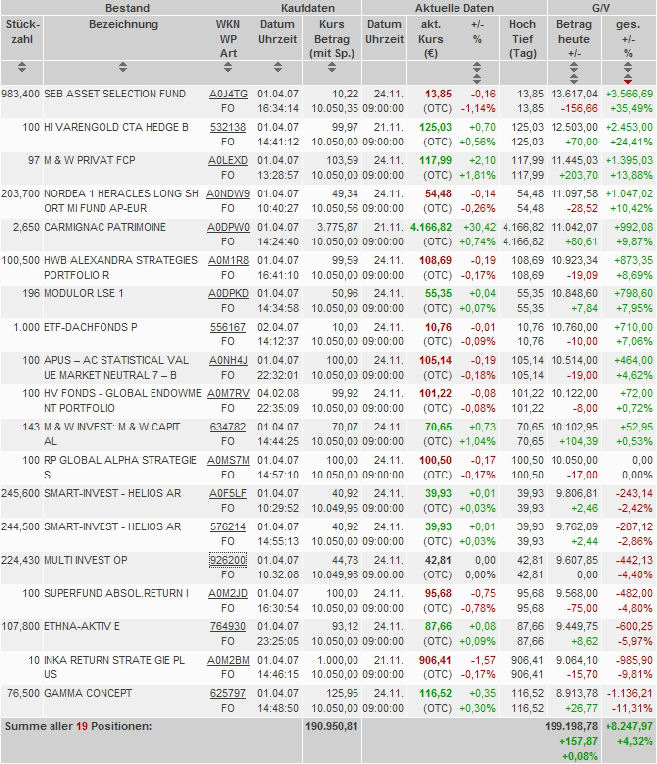This screenshot has height=764, width=657.
Task: Click the Hoch Tief (Tag) column header
Action: (522, 38)
